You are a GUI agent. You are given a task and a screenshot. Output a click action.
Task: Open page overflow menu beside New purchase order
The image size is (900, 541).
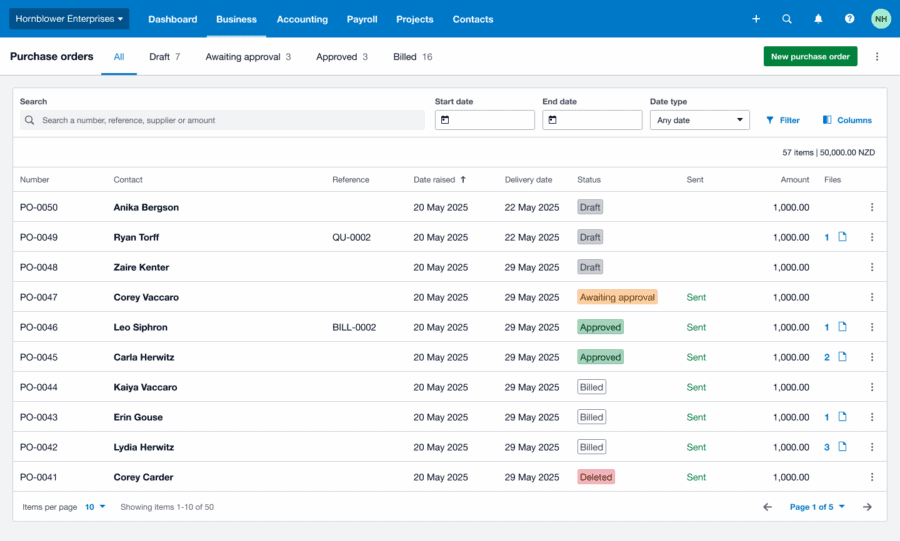[x=877, y=57]
